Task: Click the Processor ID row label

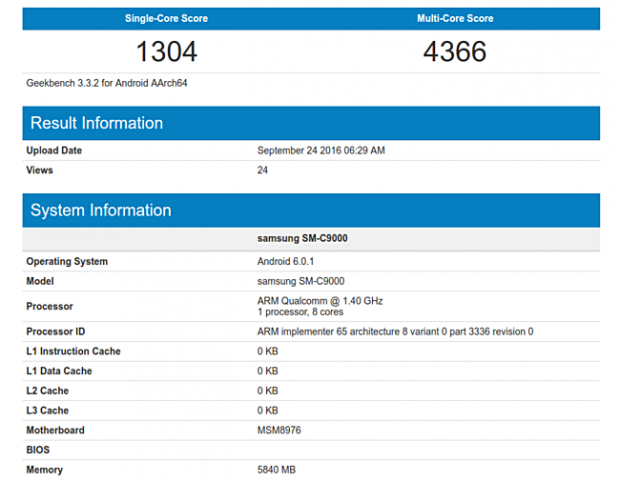Action: 58,331
